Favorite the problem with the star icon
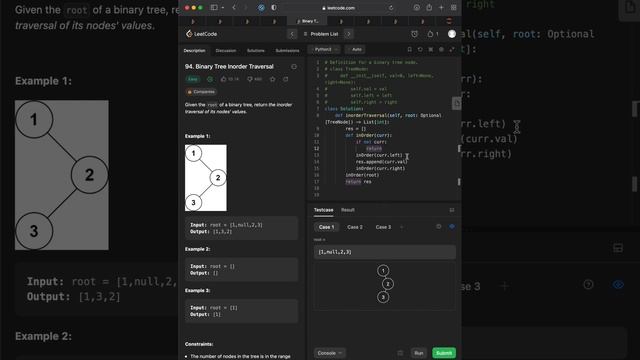Viewport: 640px width, 360px height. (x=273, y=79)
